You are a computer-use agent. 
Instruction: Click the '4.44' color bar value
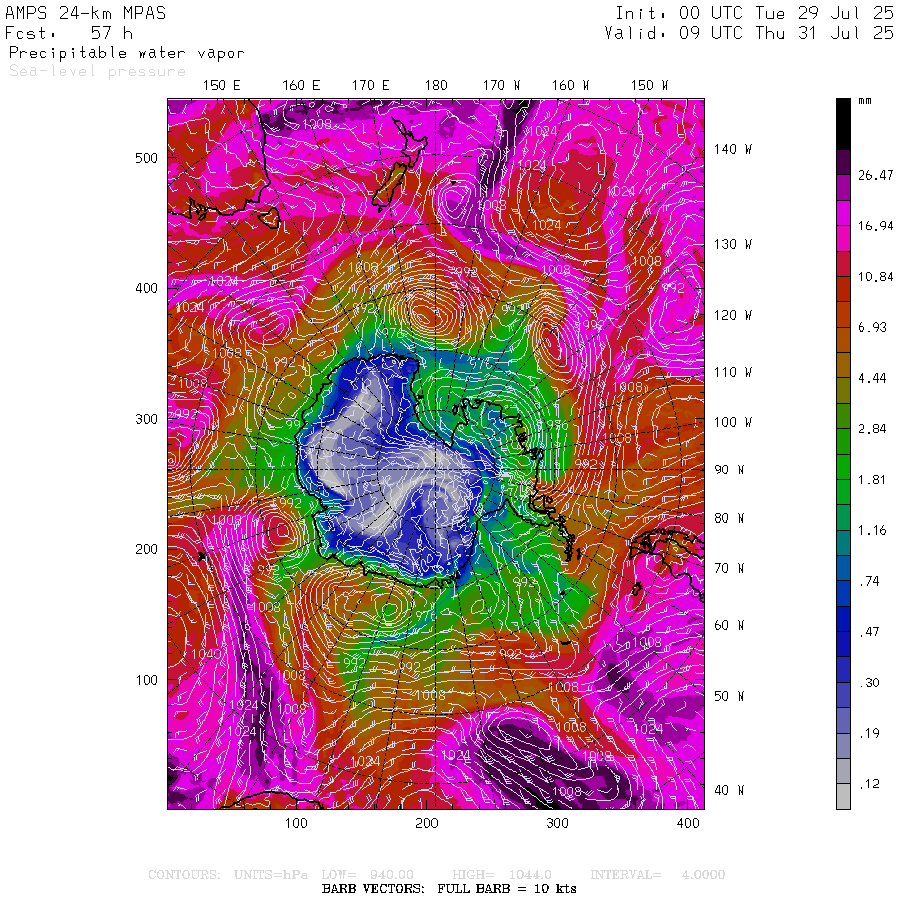pos(872,378)
